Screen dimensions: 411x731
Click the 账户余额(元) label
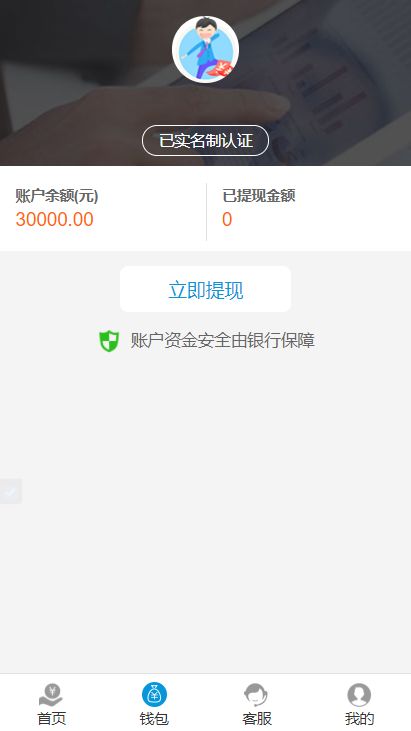pos(57,196)
